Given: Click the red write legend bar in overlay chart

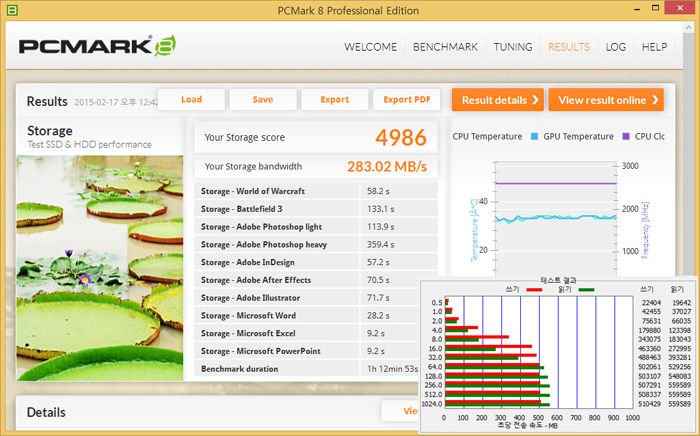Looking at the screenshot, I should 534,290.
